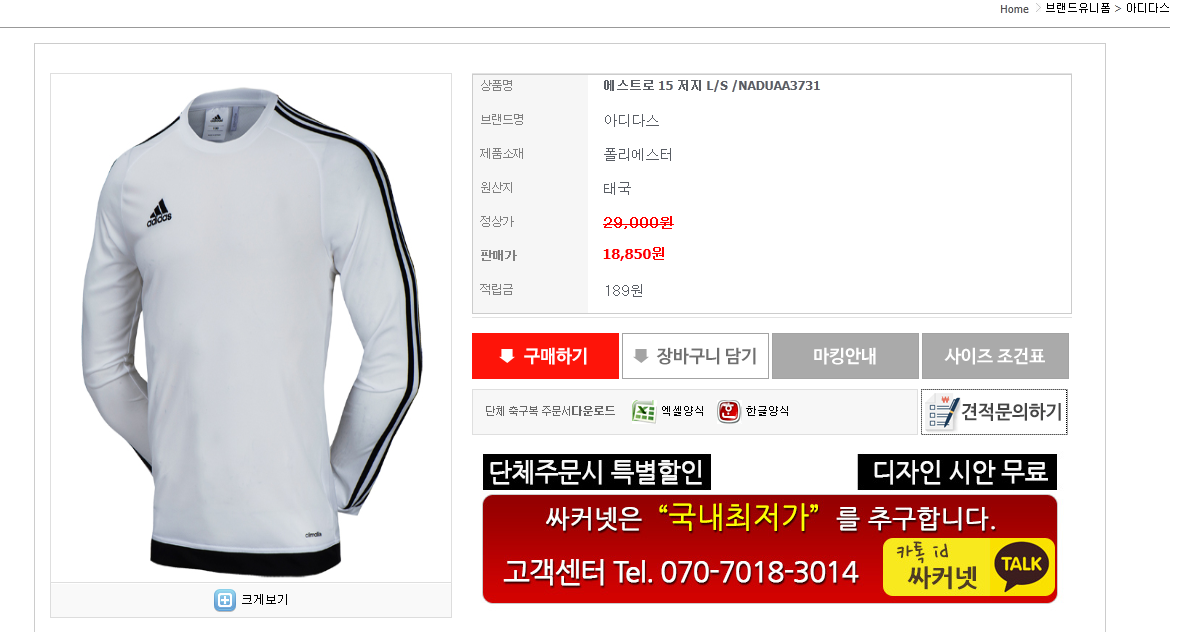The width and height of the screenshot is (1184, 632).
Task: Open the 마킹안내 marking guide
Action: pyautogui.click(x=845, y=356)
